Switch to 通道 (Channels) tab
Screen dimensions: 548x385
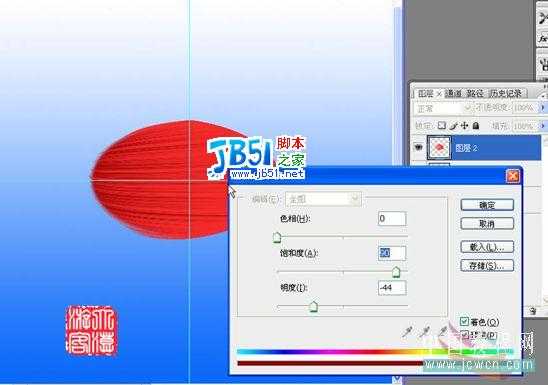point(454,93)
